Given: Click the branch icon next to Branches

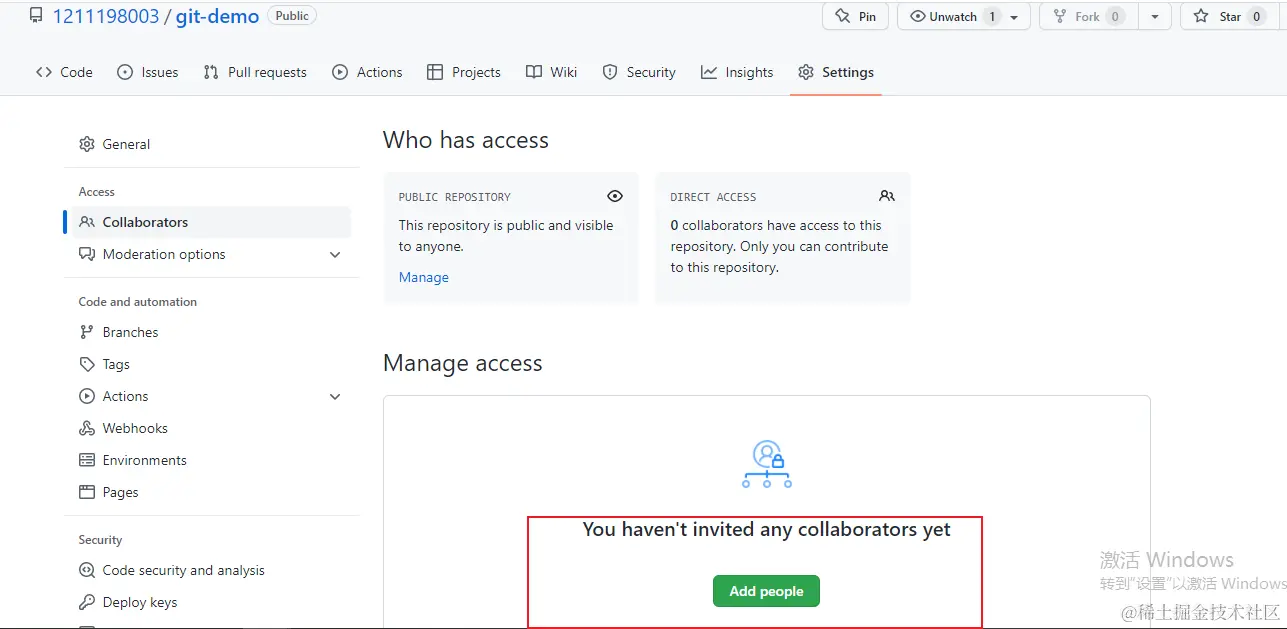Looking at the screenshot, I should [x=87, y=332].
